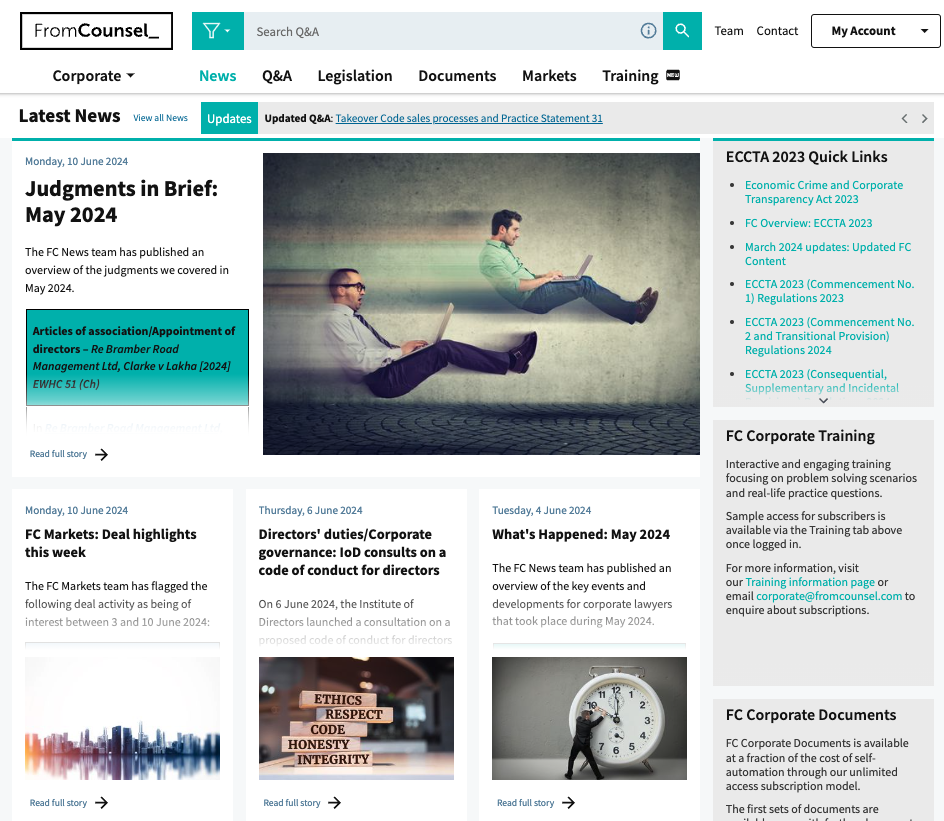Expand the ECCTA Quick Links list chevron
Screen dimensions: 944x821
823,400
